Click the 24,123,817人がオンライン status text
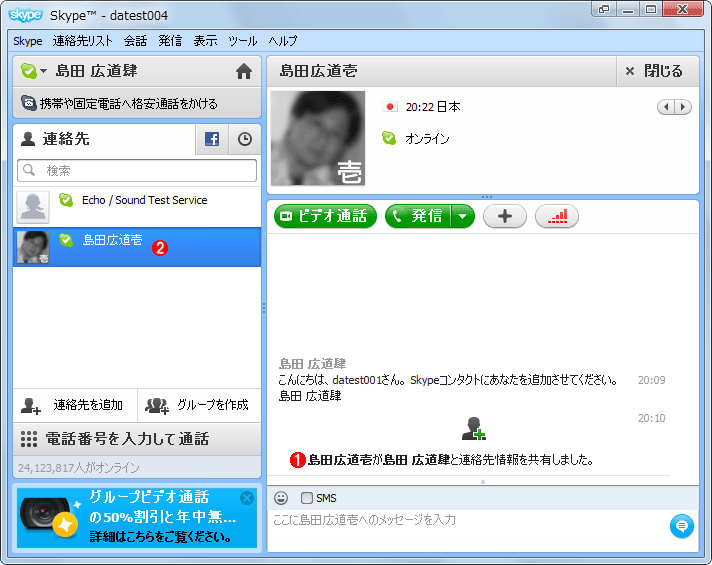The image size is (712, 565). (x=79, y=468)
